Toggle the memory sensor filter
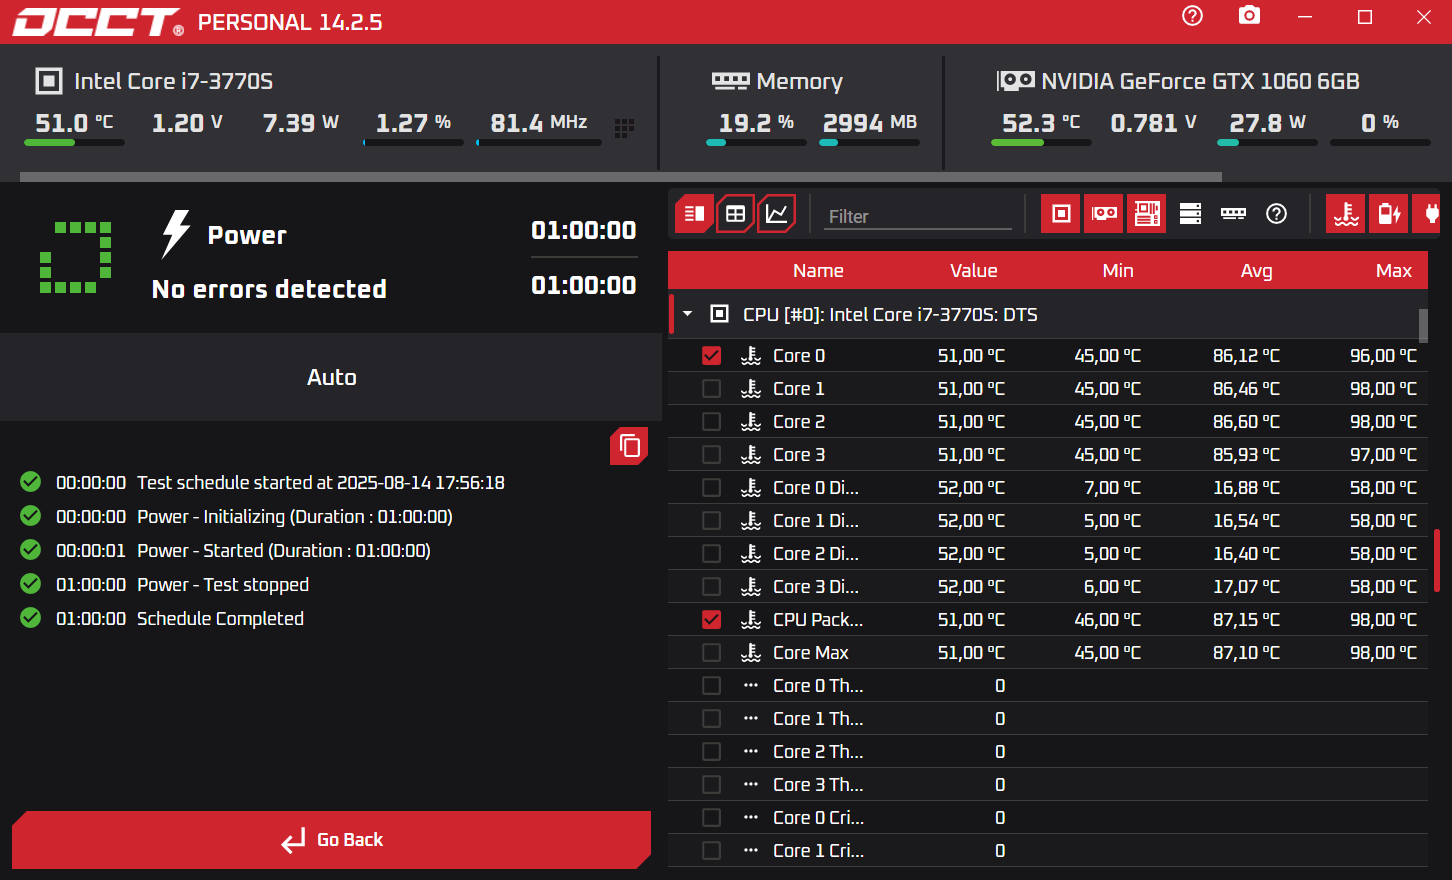The image size is (1452, 880). [x=1233, y=214]
